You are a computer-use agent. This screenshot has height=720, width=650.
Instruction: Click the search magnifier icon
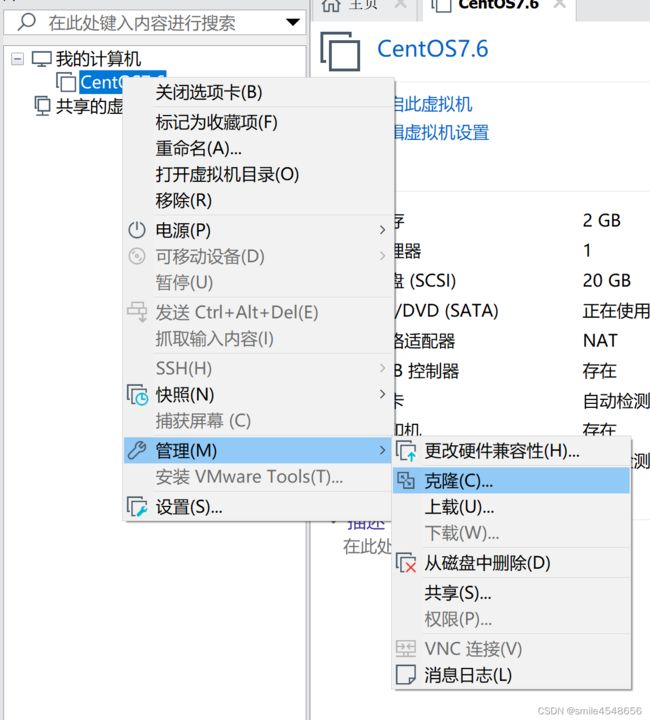[27, 21]
